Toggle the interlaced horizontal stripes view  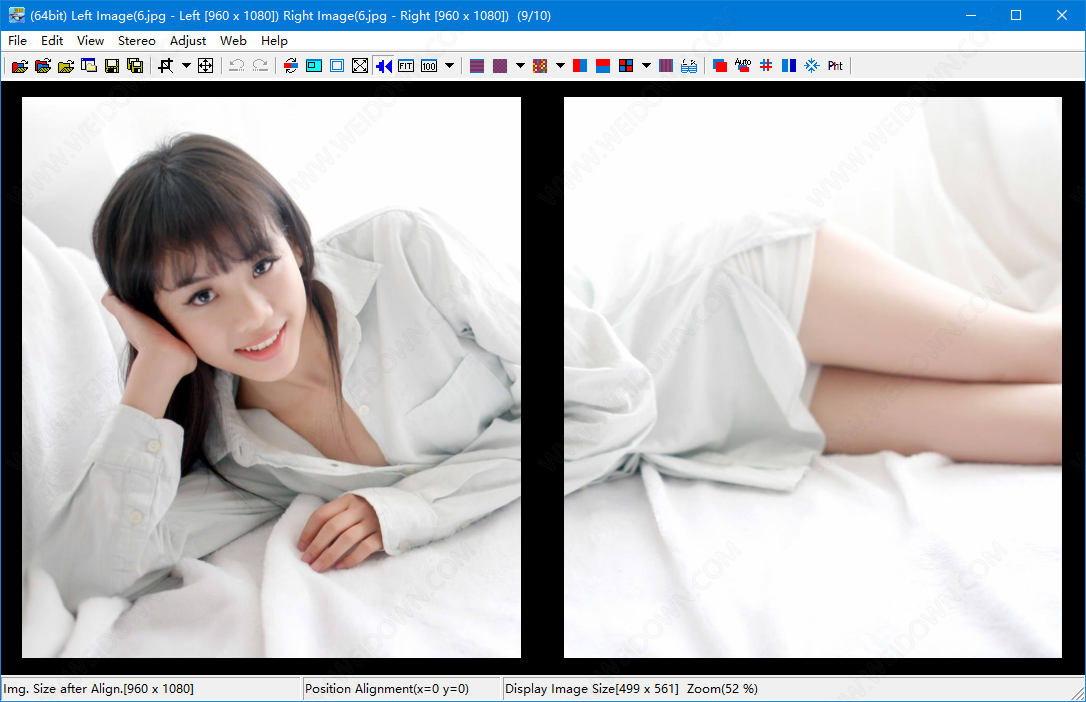[477, 66]
